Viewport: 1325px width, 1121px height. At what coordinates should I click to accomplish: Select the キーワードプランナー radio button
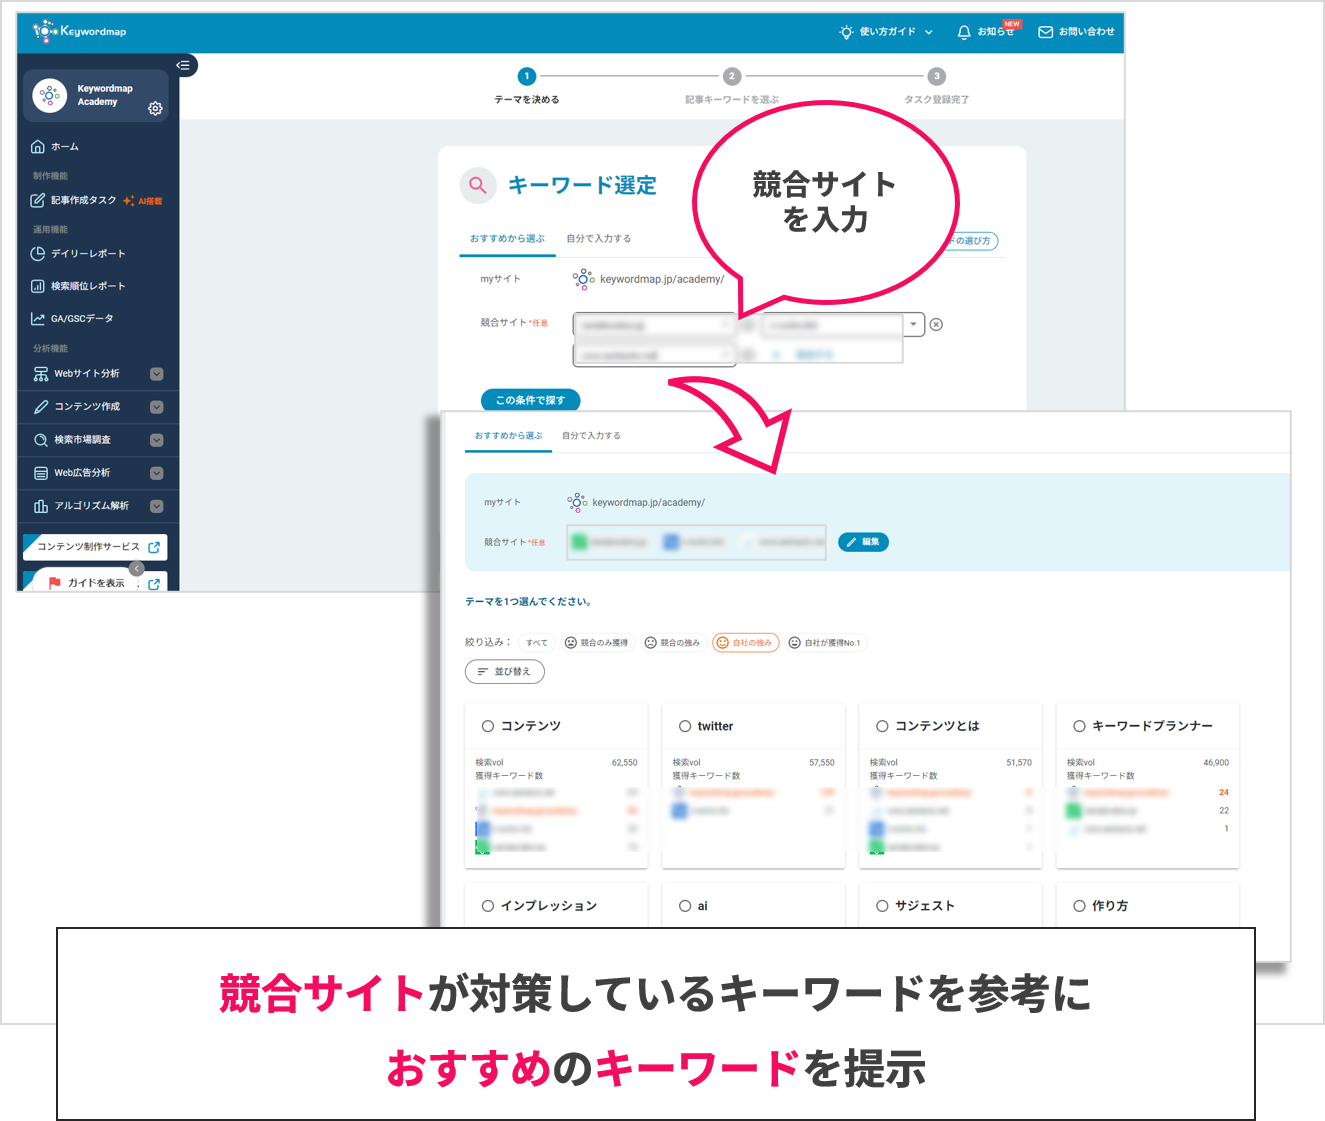point(1079,726)
